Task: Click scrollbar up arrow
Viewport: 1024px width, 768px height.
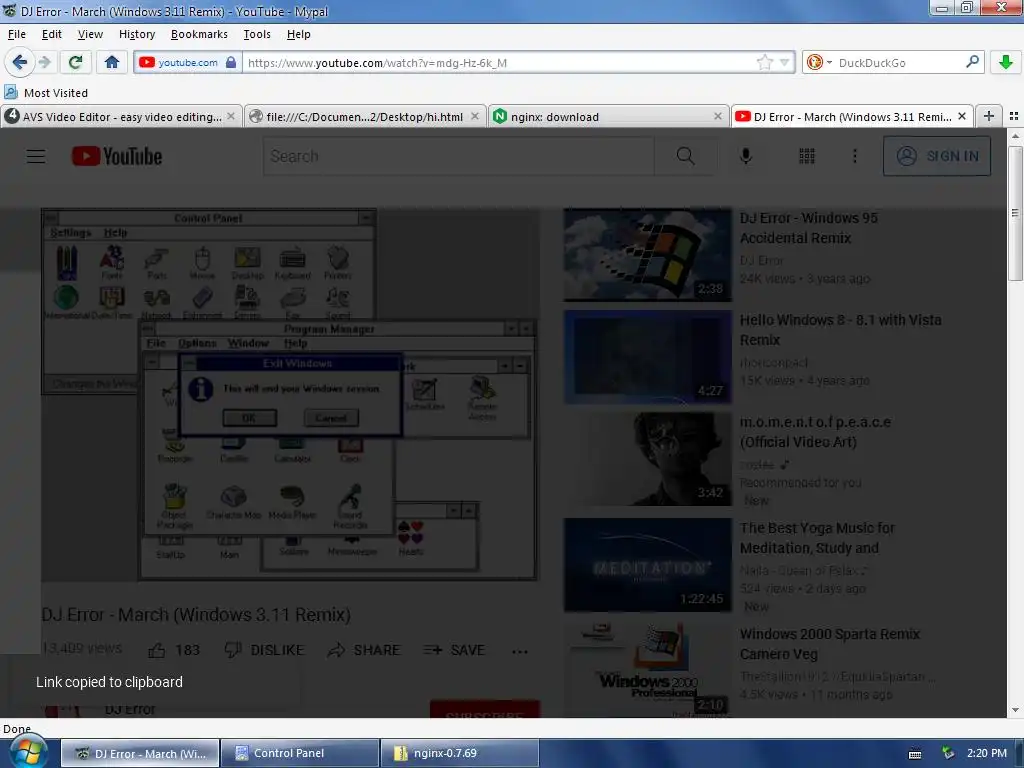Action: coord(1015,136)
